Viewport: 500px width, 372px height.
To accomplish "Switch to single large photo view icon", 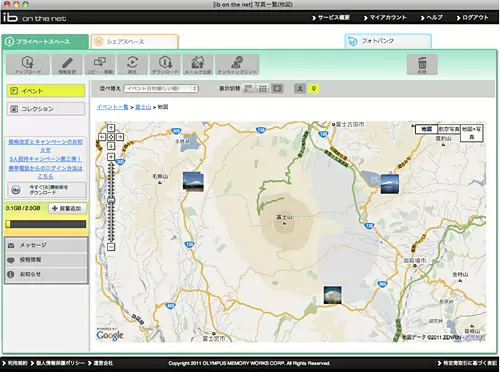I will (x=277, y=88).
